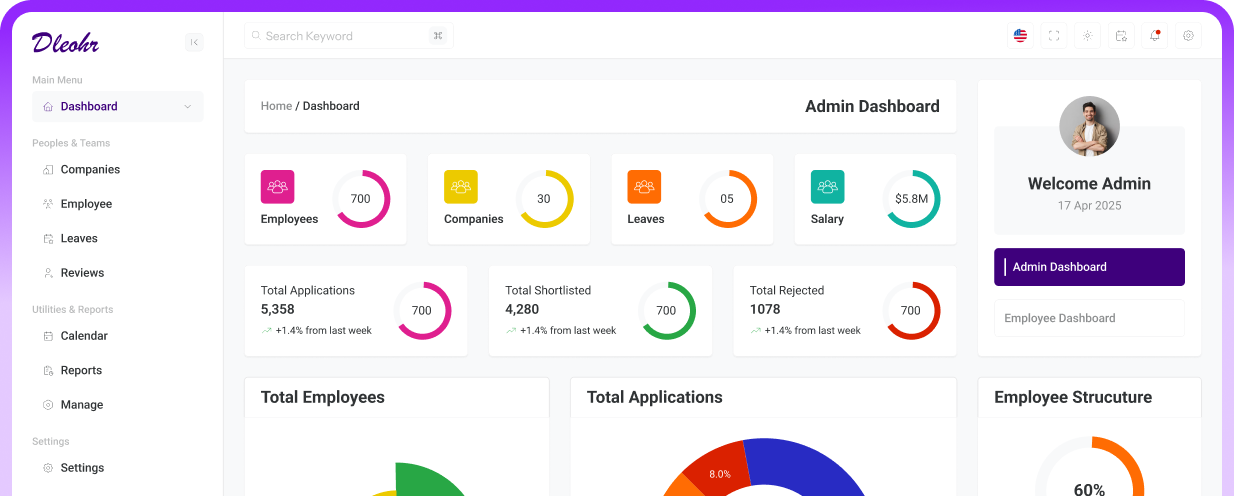Click the Home breadcrumb link
1234x496 pixels.
[x=276, y=106]
